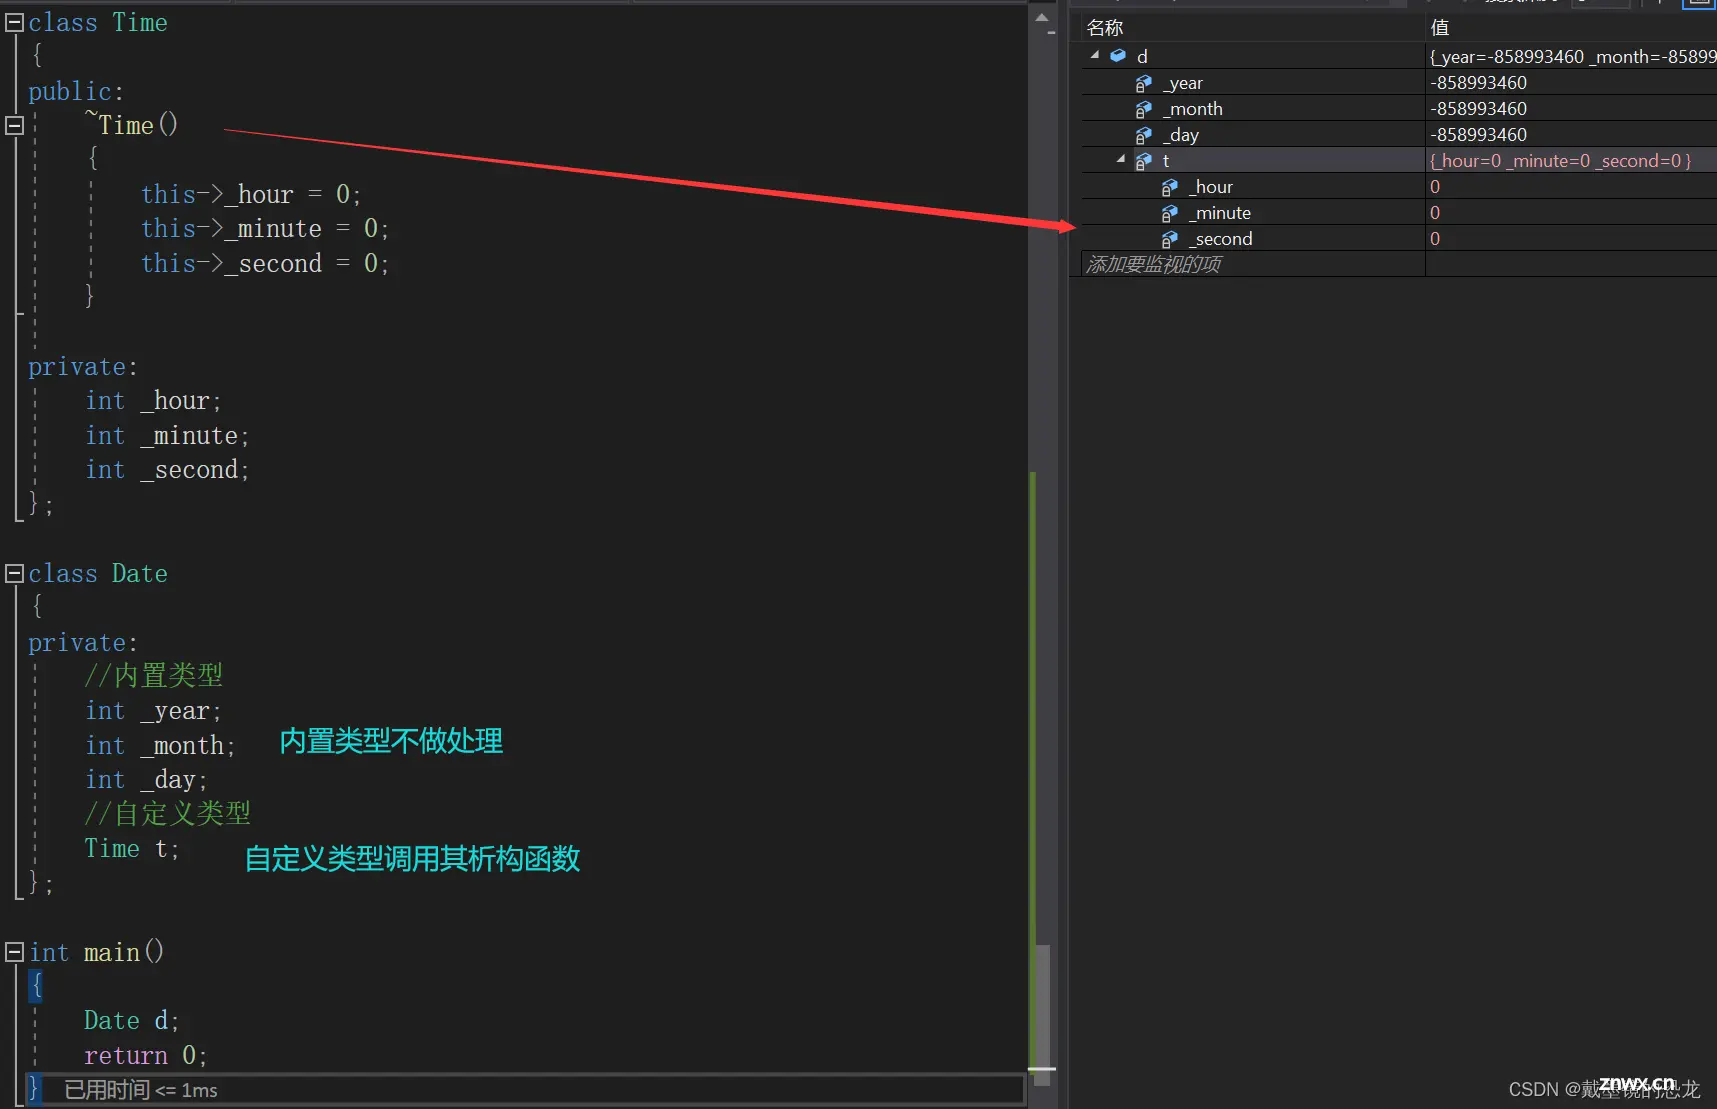Click the 名称 column header

click(x=1253, y=27)
